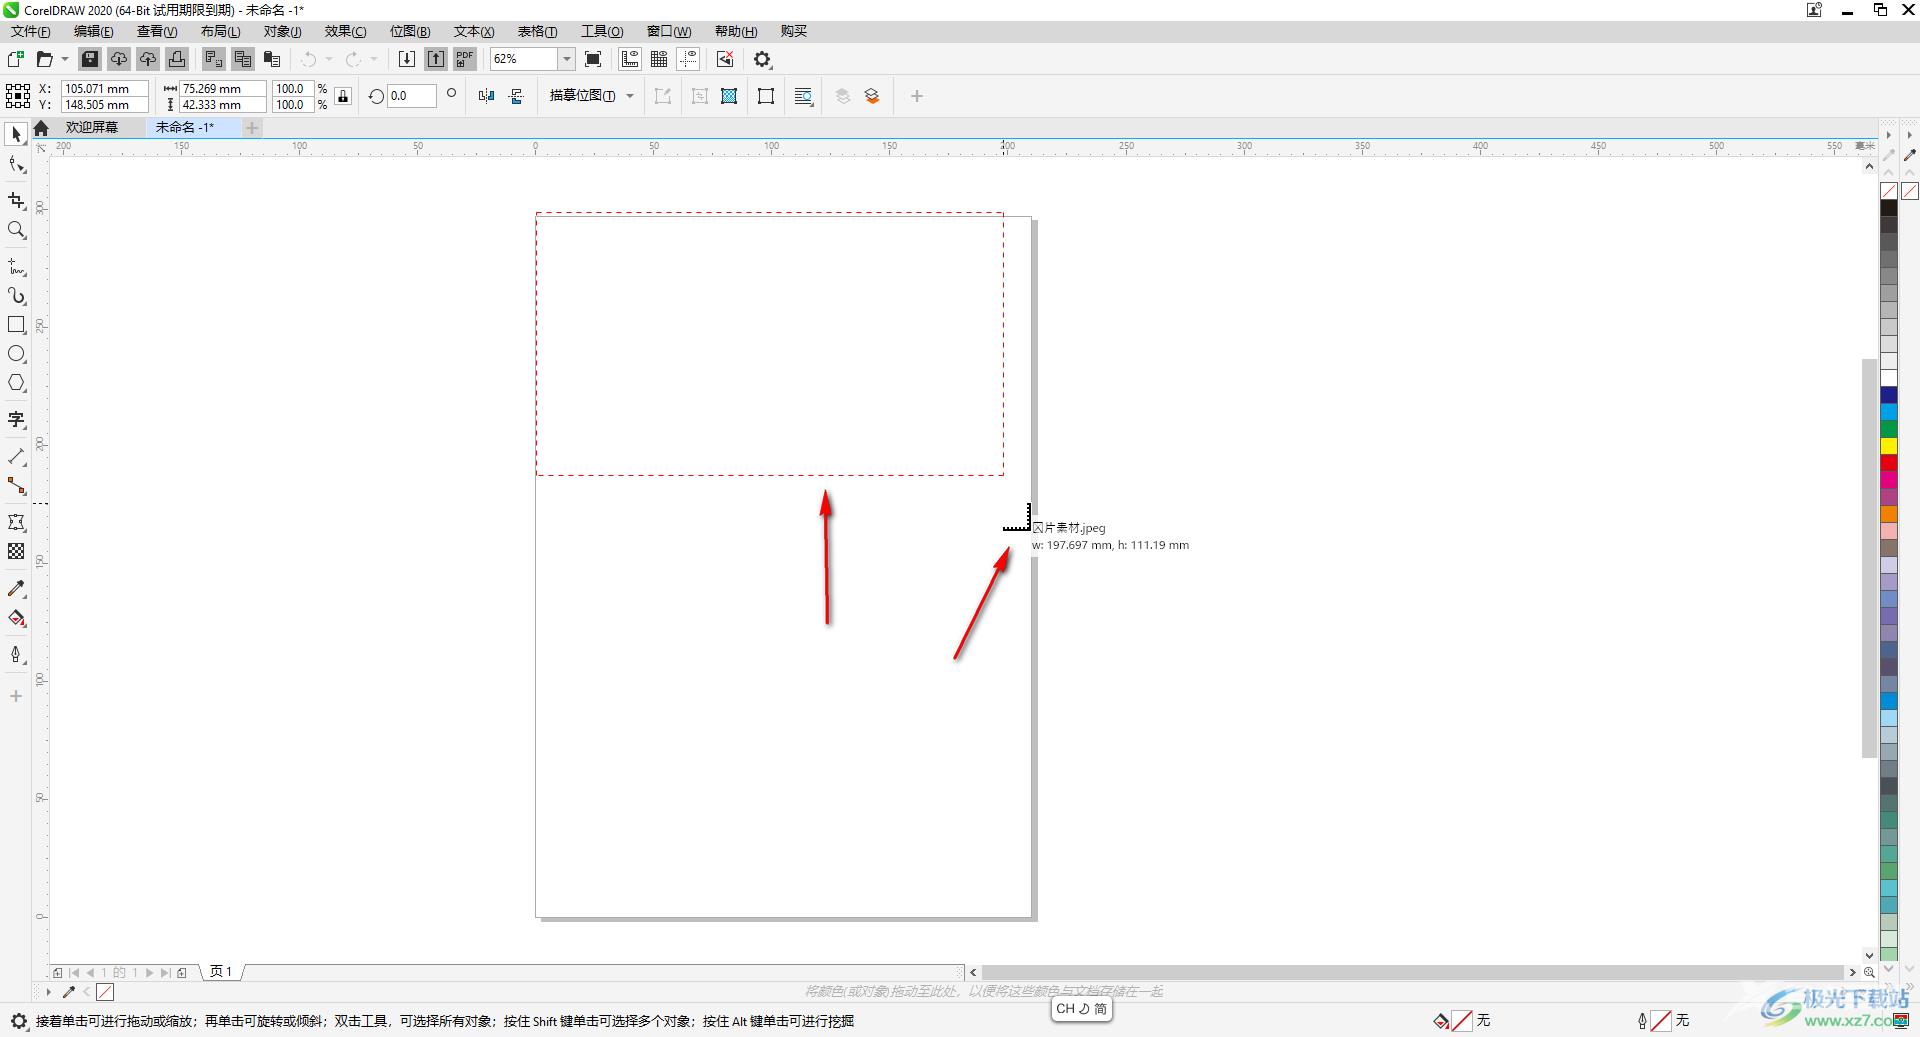The image size is (1920, 1037).
Task: Switch to the 欢迎屏幕 tab
Action: click(92, 127)
